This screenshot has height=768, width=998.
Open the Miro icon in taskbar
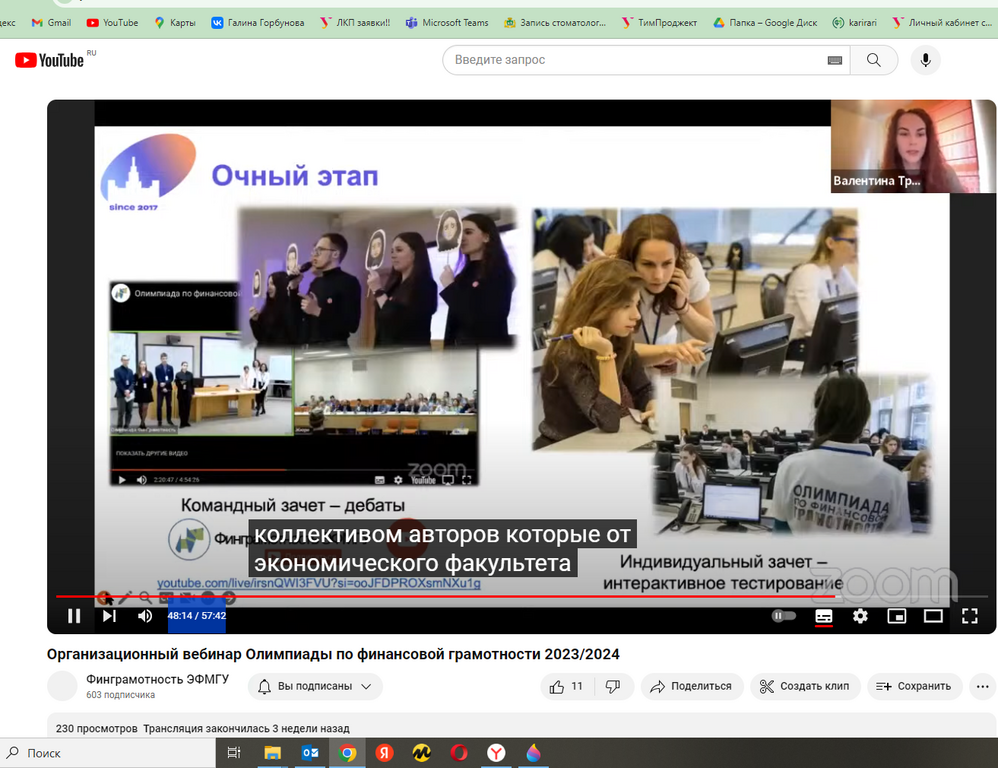click(421, 753)
